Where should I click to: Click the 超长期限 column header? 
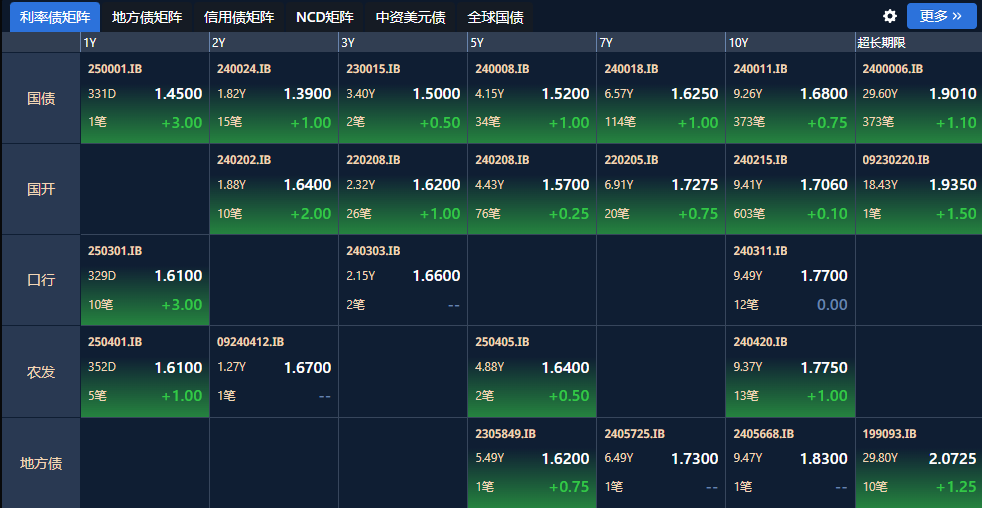point(918,43)
